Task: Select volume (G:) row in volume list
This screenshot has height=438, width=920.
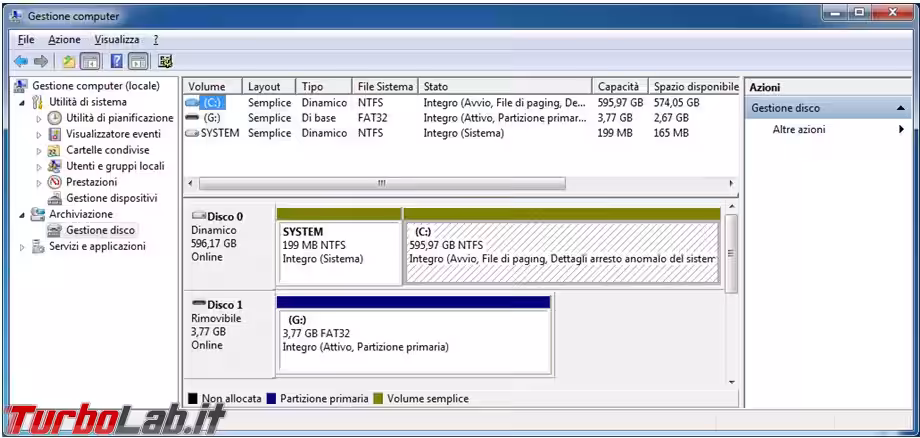Action: point(211,118)
